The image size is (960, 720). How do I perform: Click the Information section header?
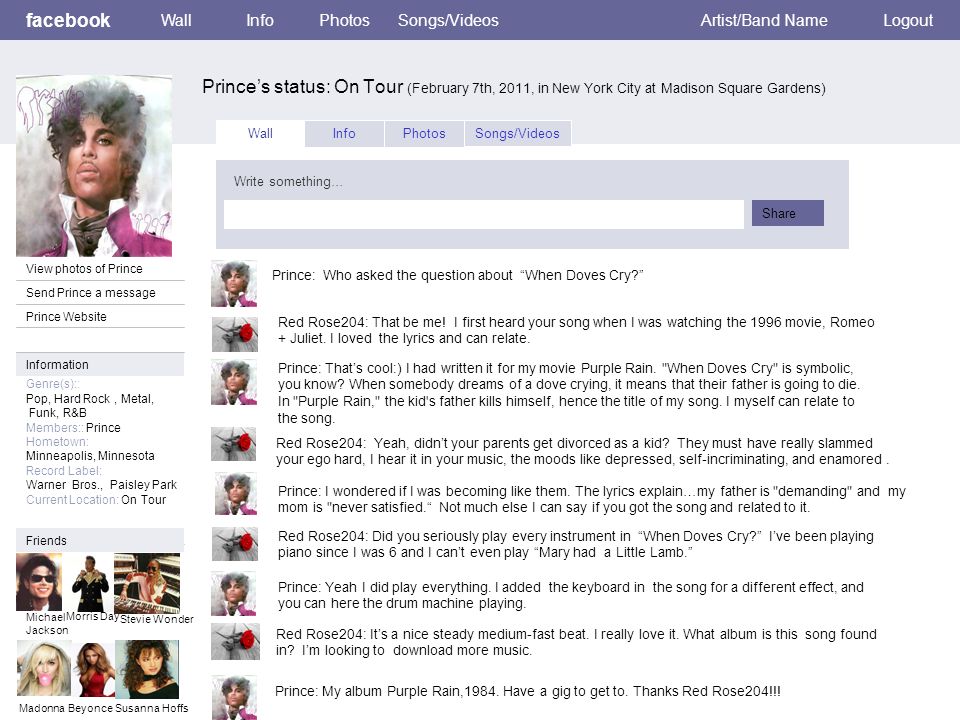[100, 364]
